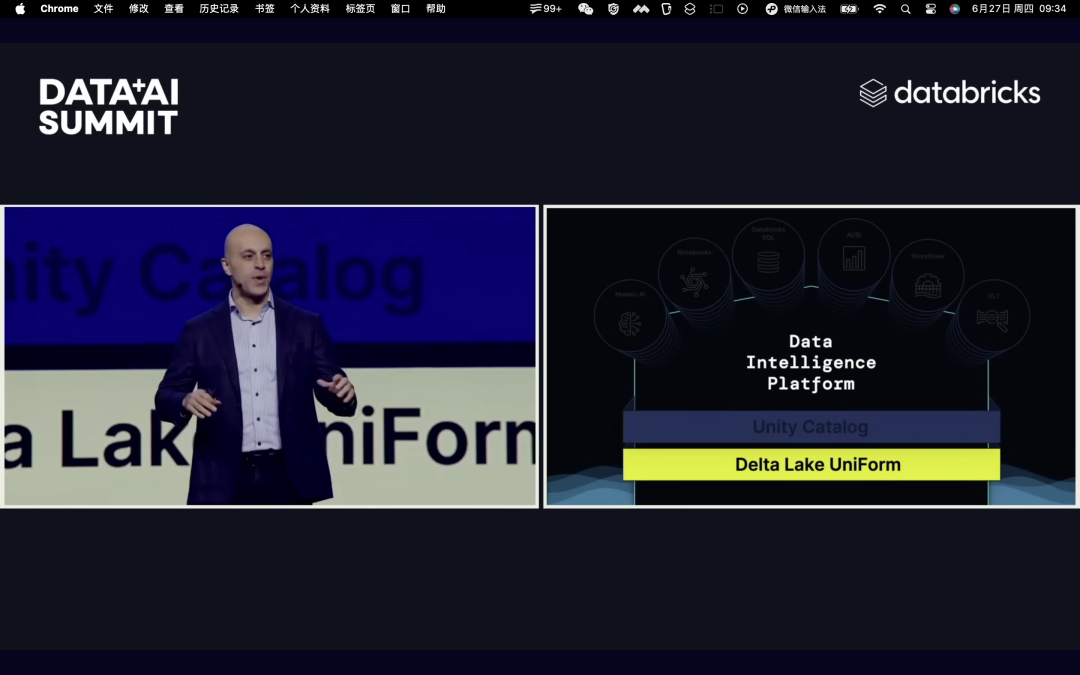The height and width of the screenshot is (675, 1080).
Task: Open the 修改 menu
Action: 138,9
